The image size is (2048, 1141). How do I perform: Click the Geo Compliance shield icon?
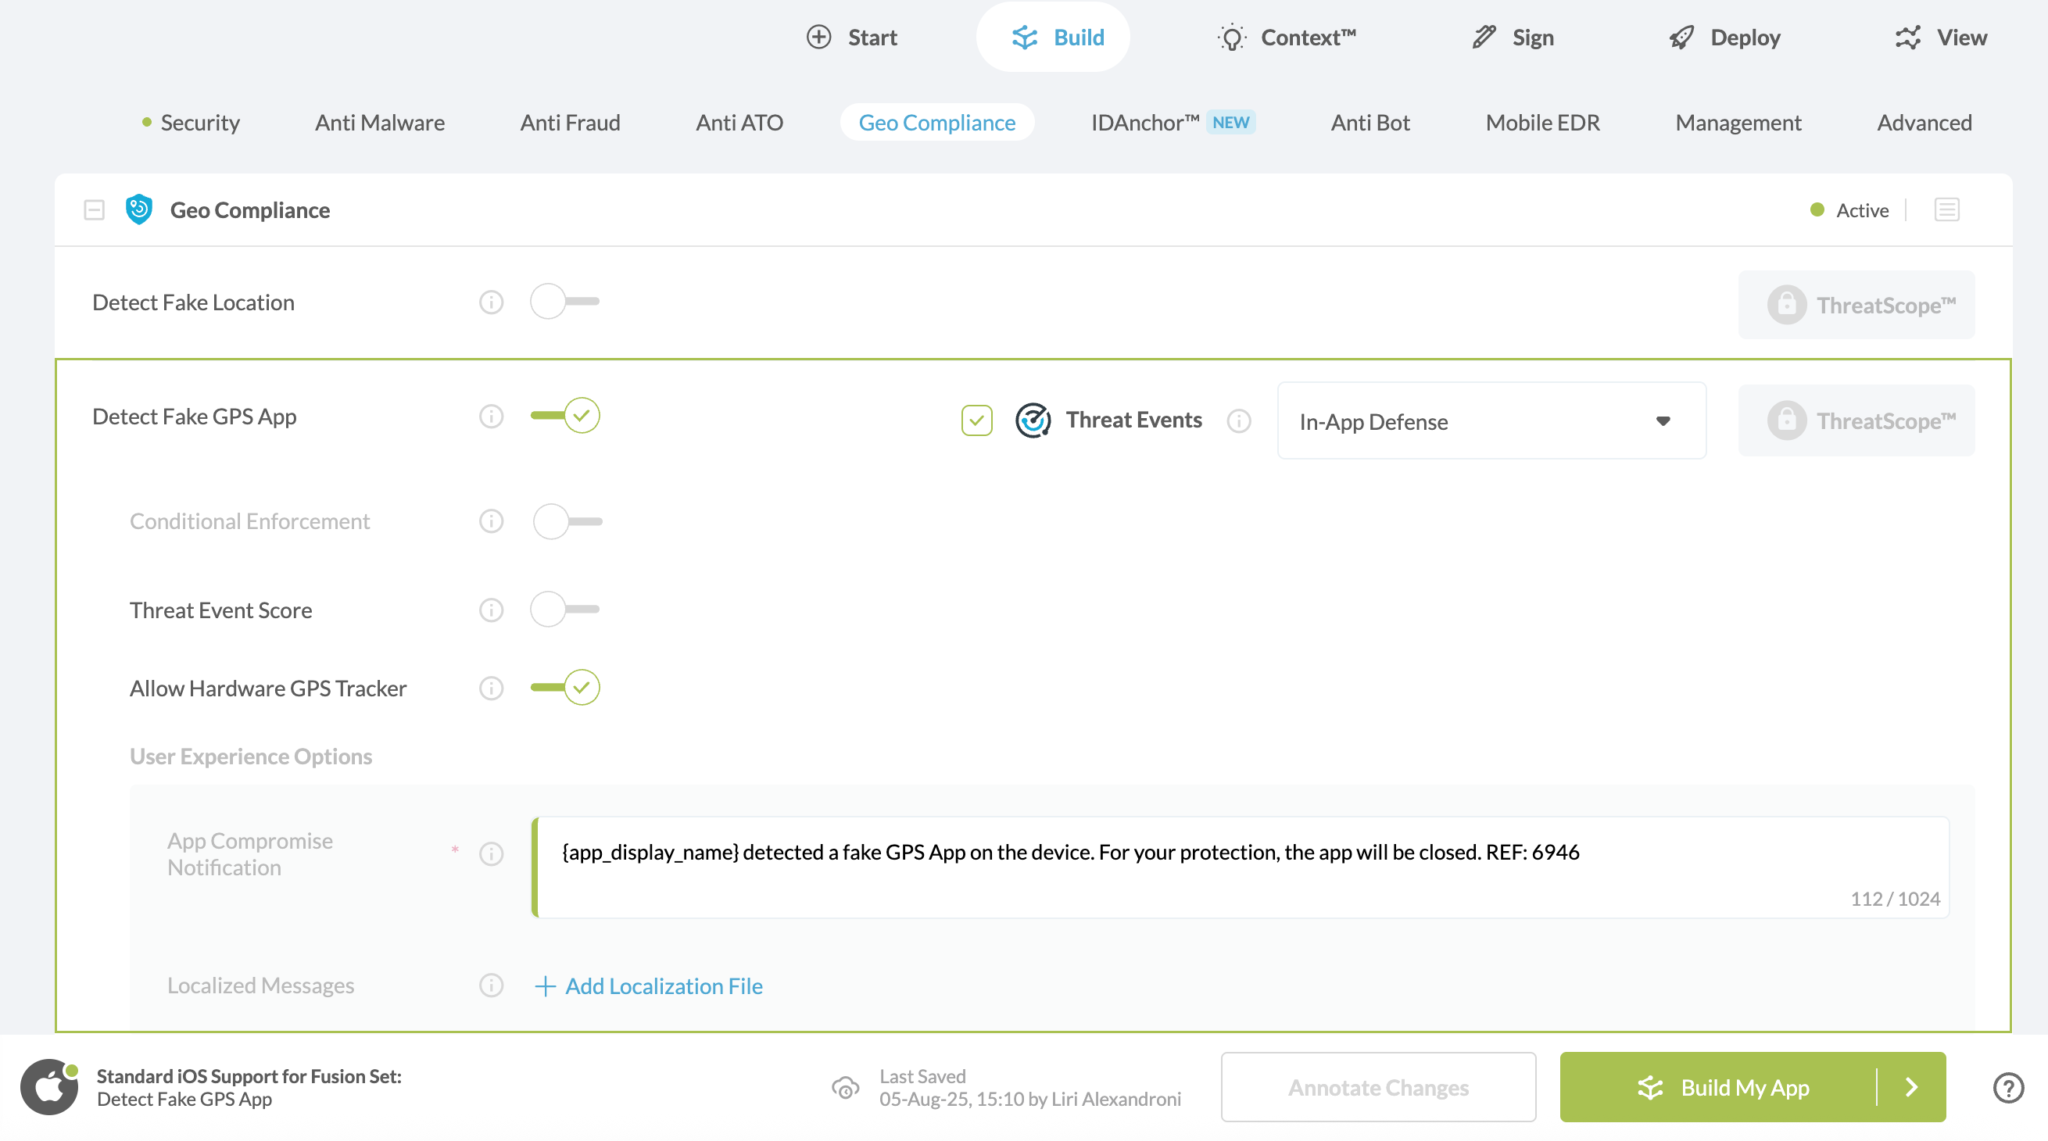pyautogui.click(x=139, y=210)
